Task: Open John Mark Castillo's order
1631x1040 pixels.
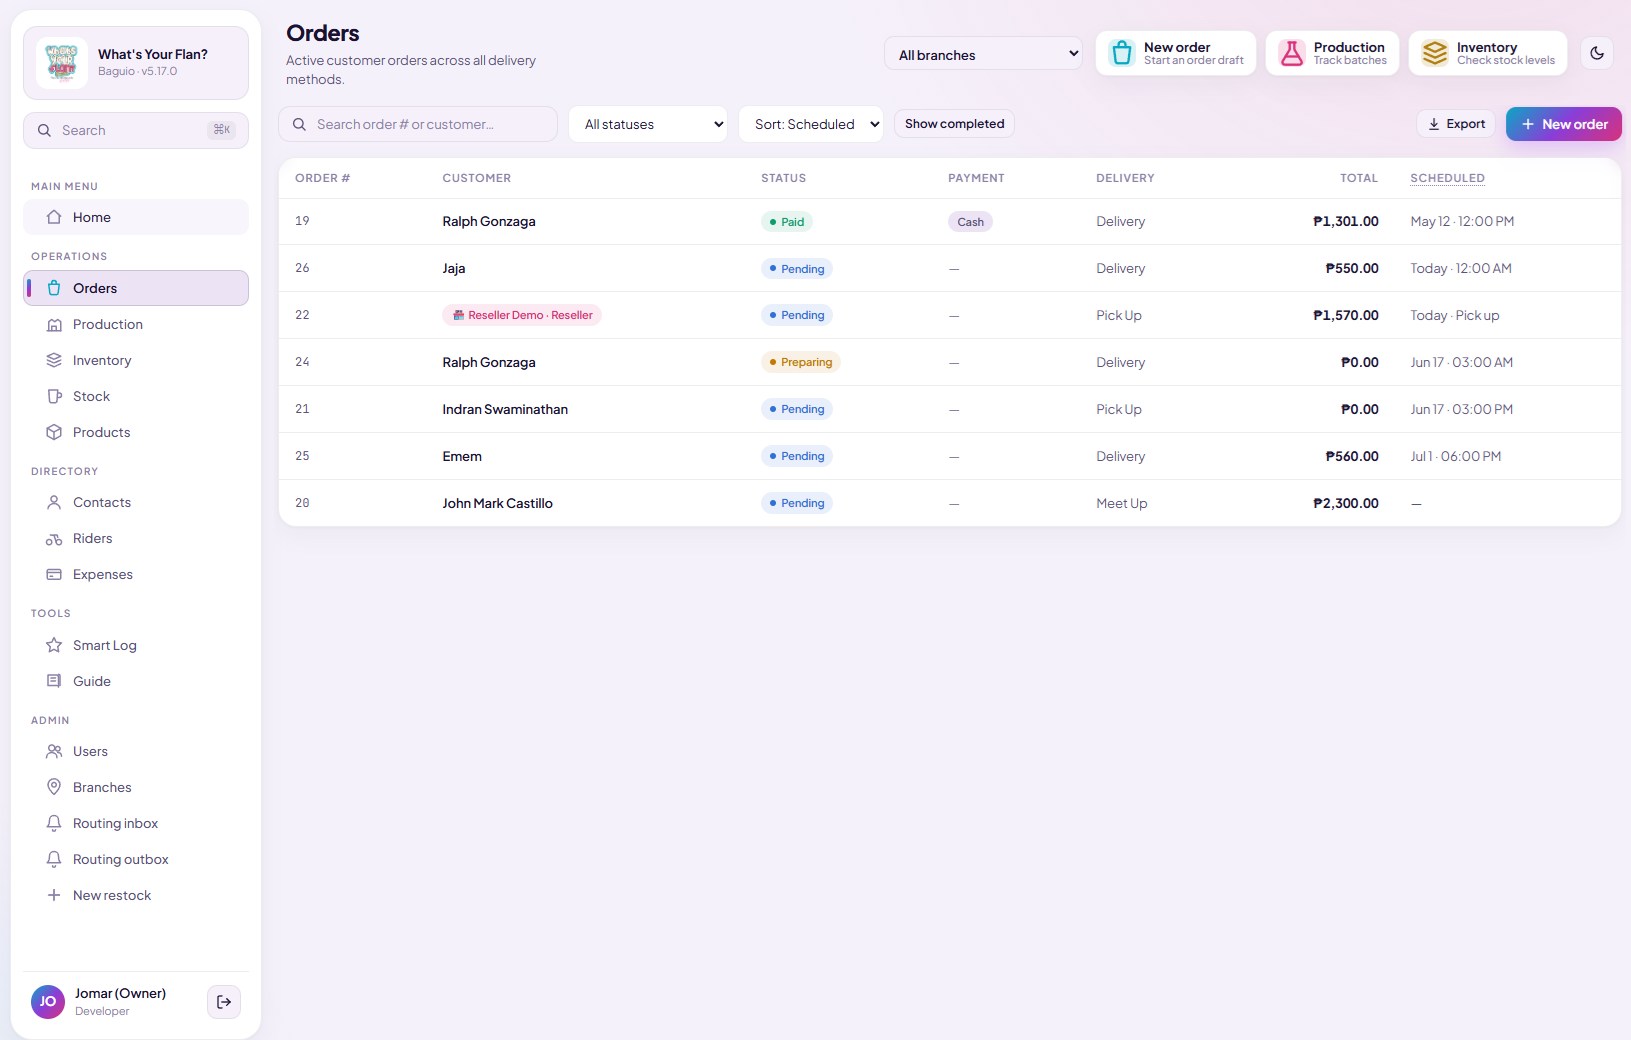Action: tap(949, 503)
